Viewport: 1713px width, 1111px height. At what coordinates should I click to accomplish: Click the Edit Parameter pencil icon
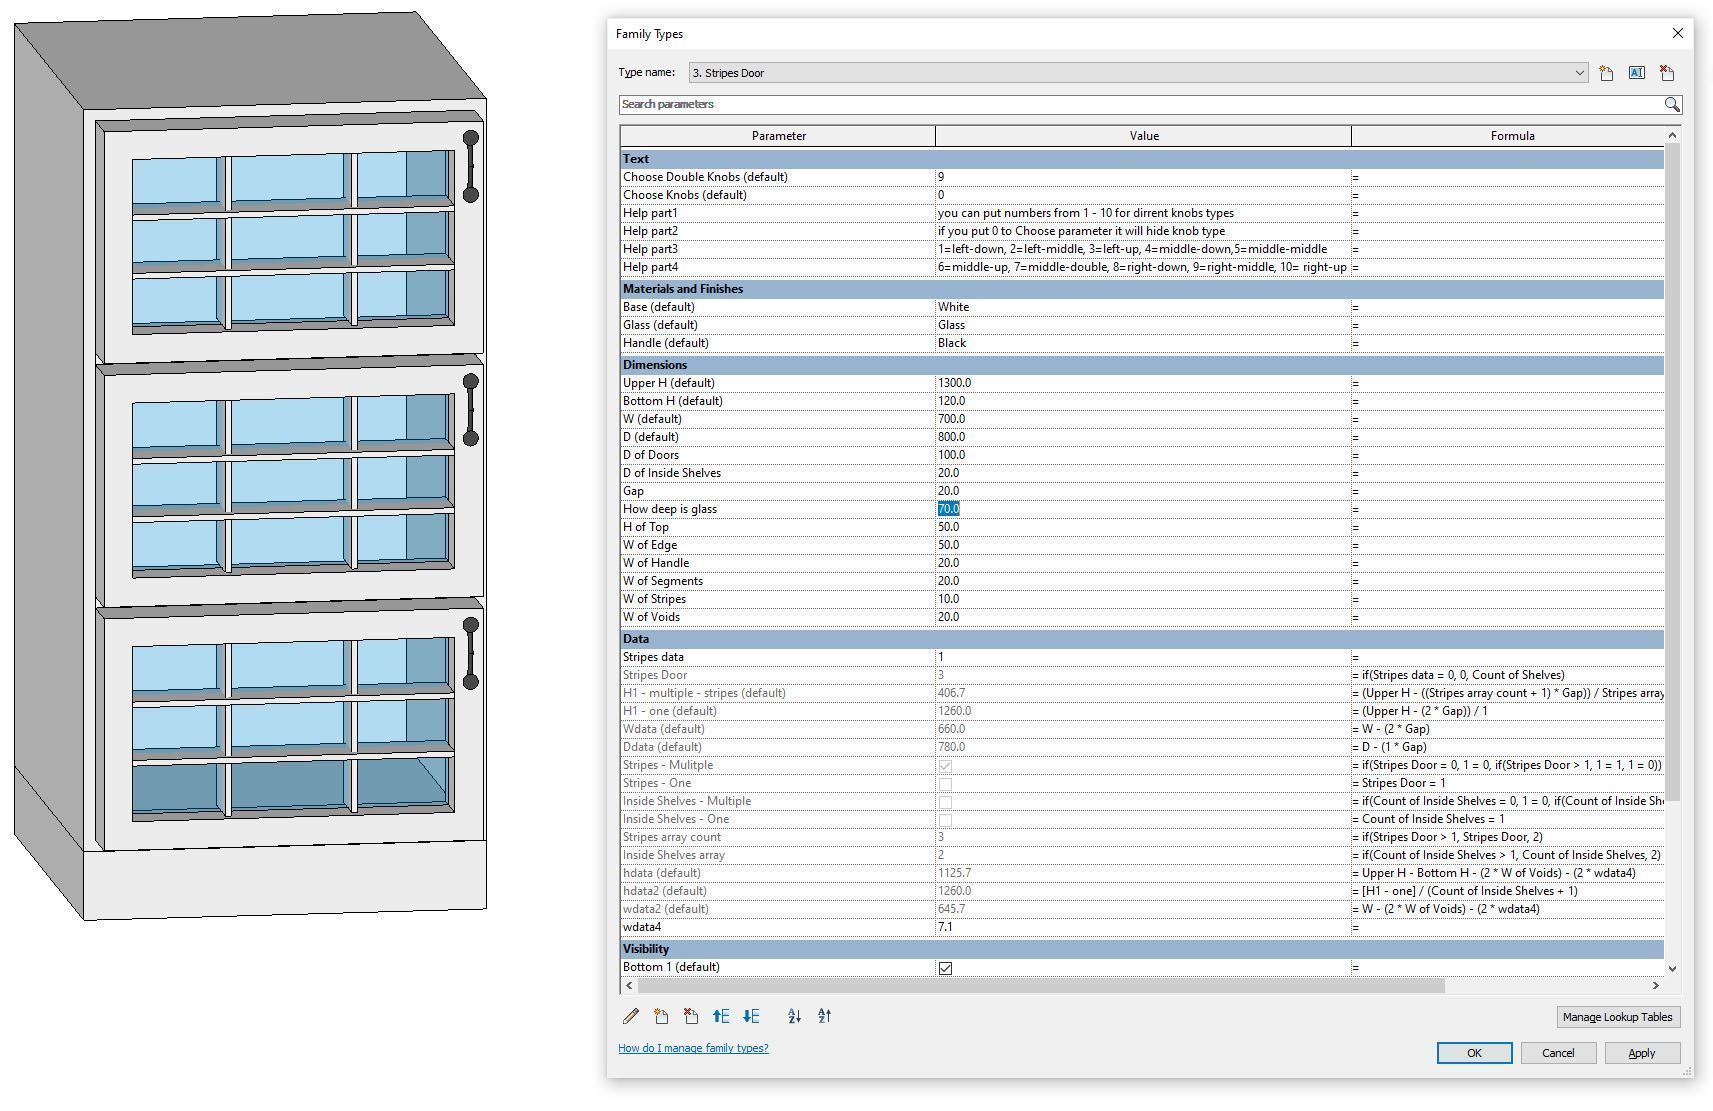pos(631,1016)
